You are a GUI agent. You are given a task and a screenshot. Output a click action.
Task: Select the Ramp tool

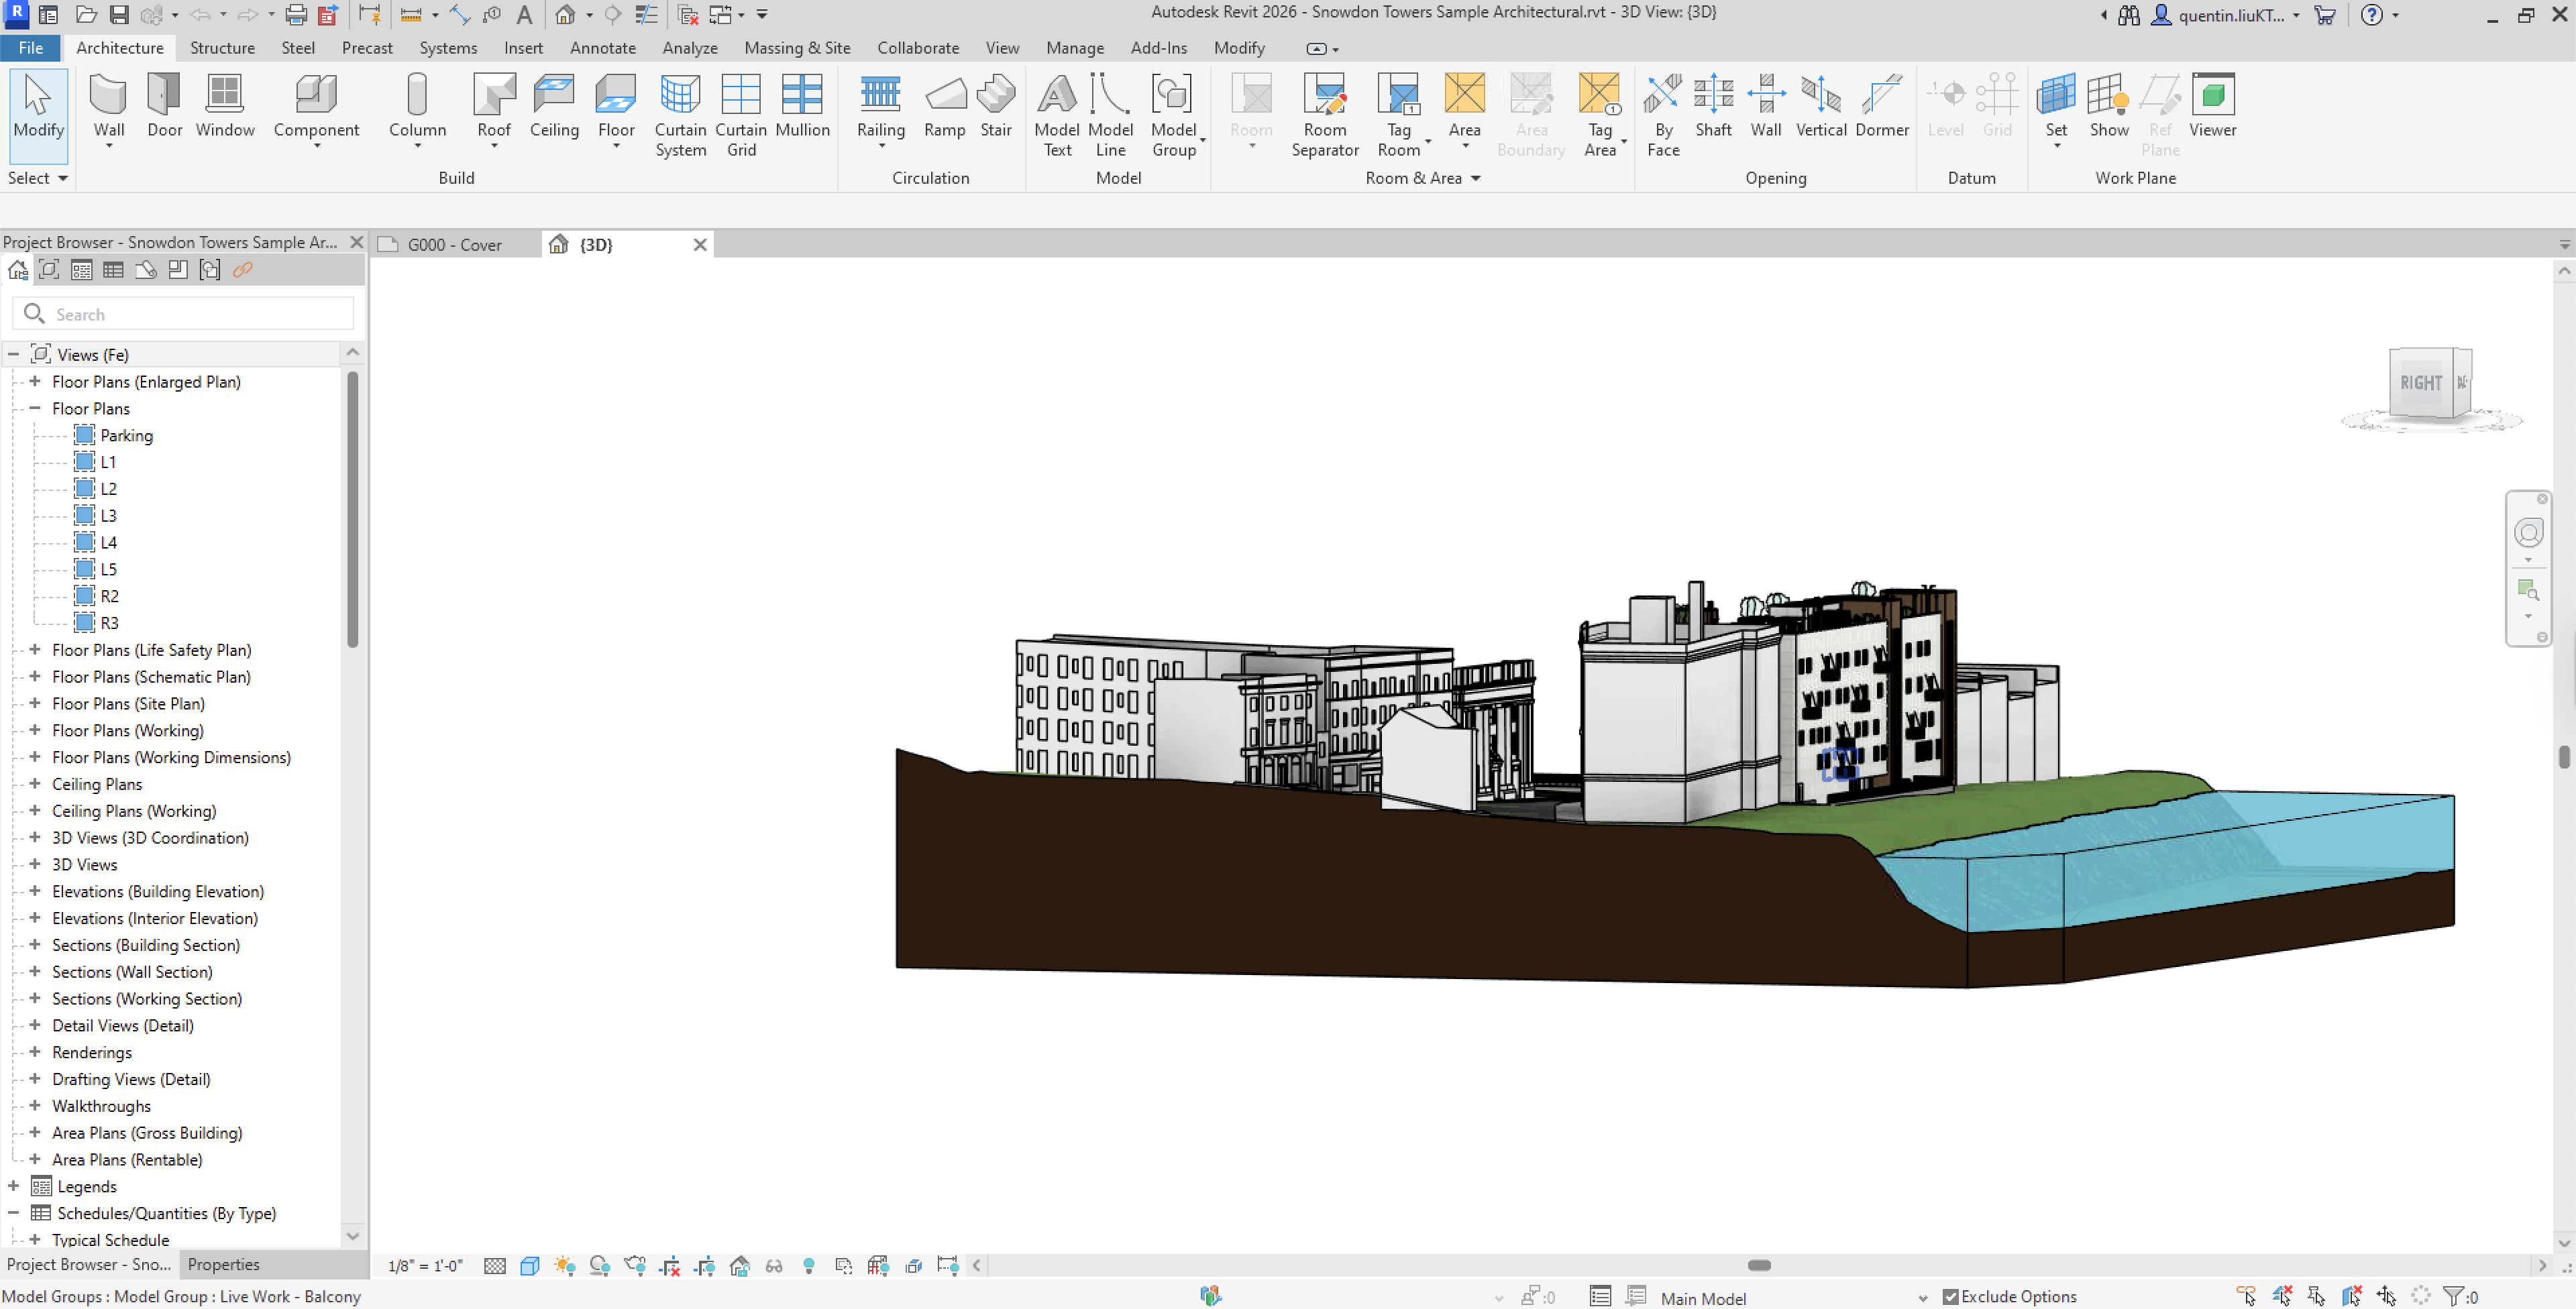(x=944, y=106)
